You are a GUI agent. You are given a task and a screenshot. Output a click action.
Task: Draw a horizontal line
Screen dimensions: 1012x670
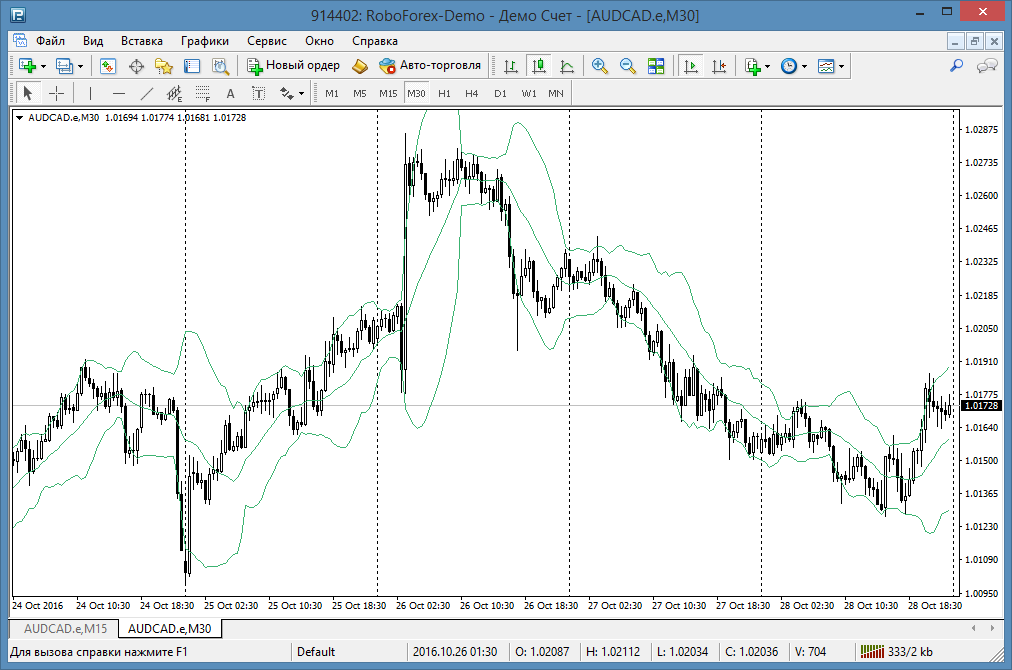pos(119,94)
